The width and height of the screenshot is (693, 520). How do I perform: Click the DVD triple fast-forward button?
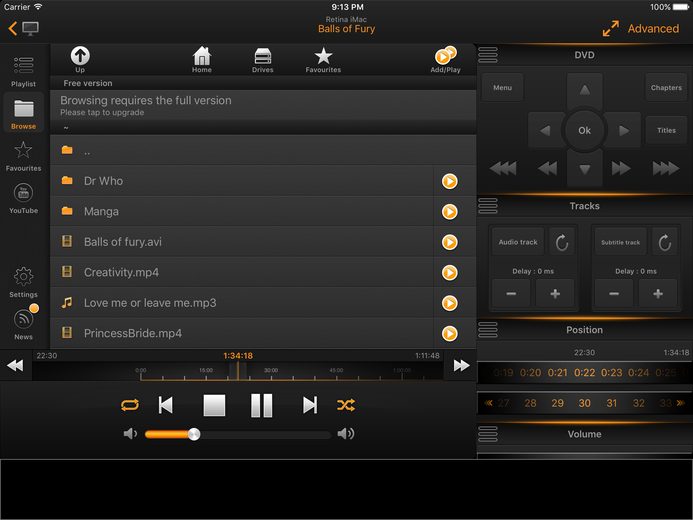(x=666, y=168)
